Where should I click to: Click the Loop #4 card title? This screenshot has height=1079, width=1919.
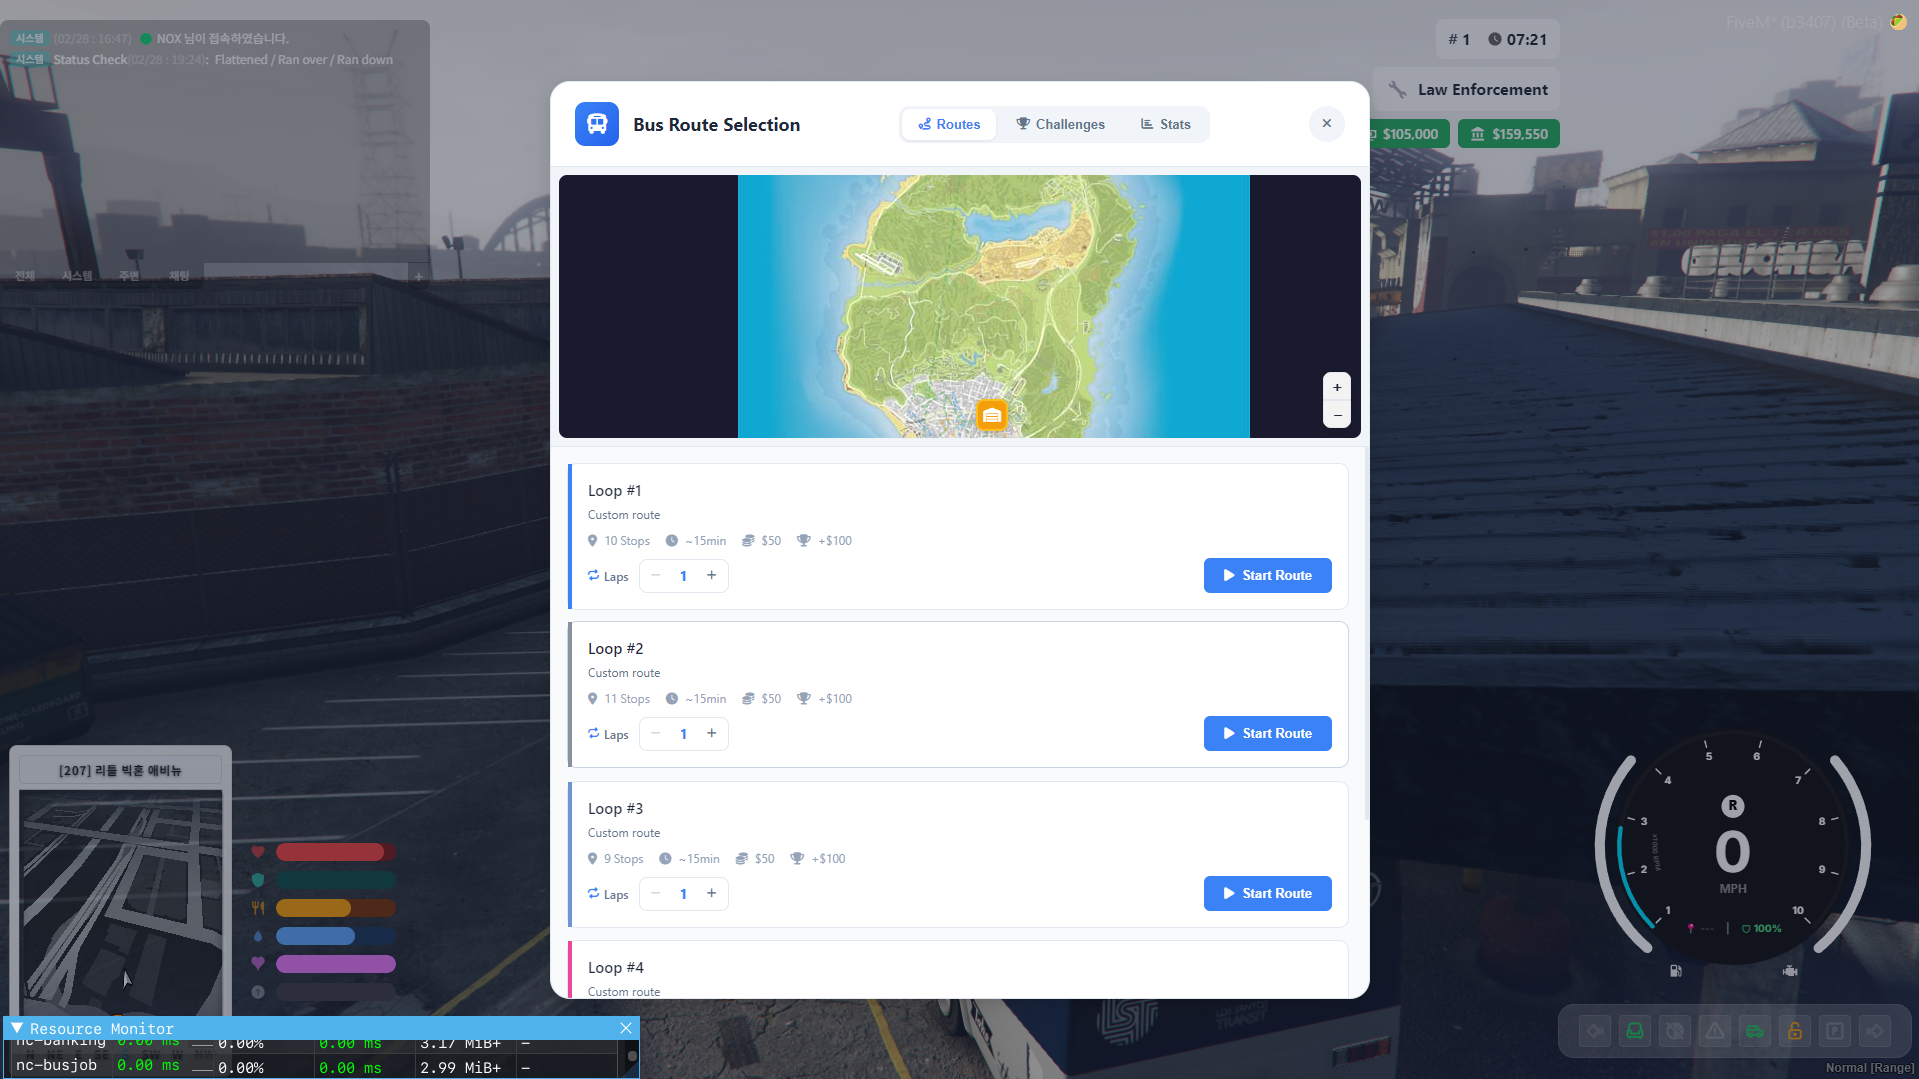(x=616, y=967)
